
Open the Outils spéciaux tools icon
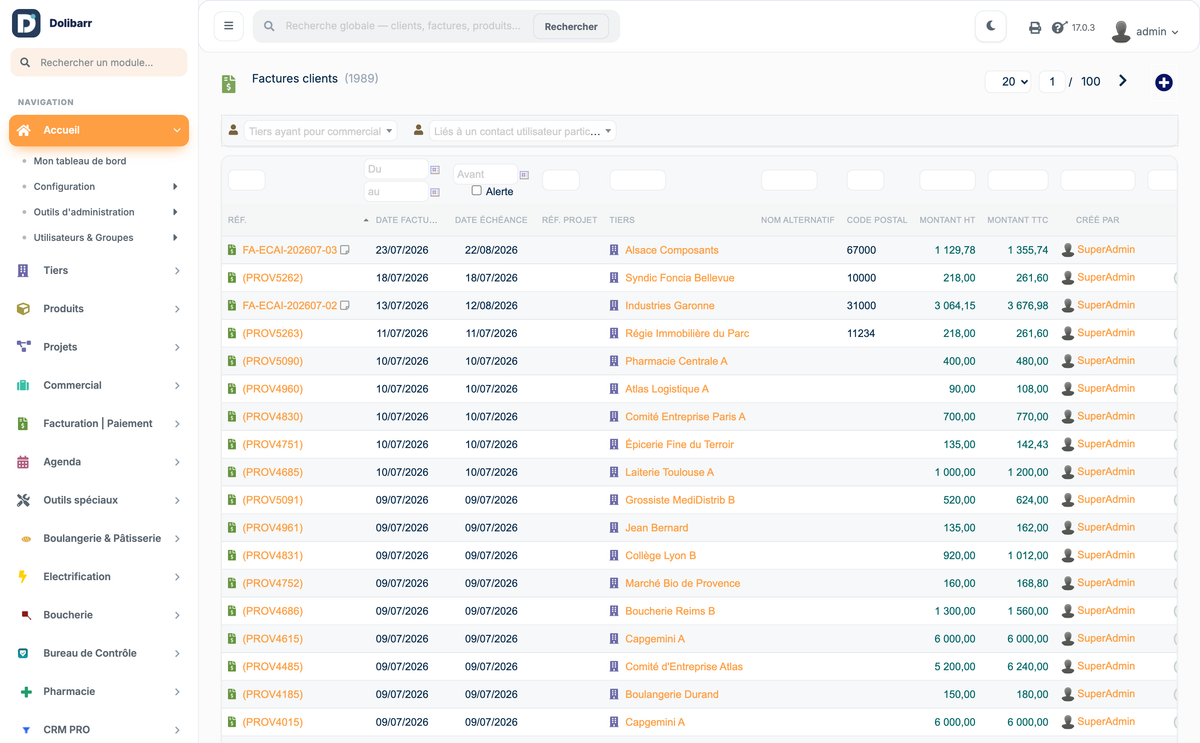[23, 500]
